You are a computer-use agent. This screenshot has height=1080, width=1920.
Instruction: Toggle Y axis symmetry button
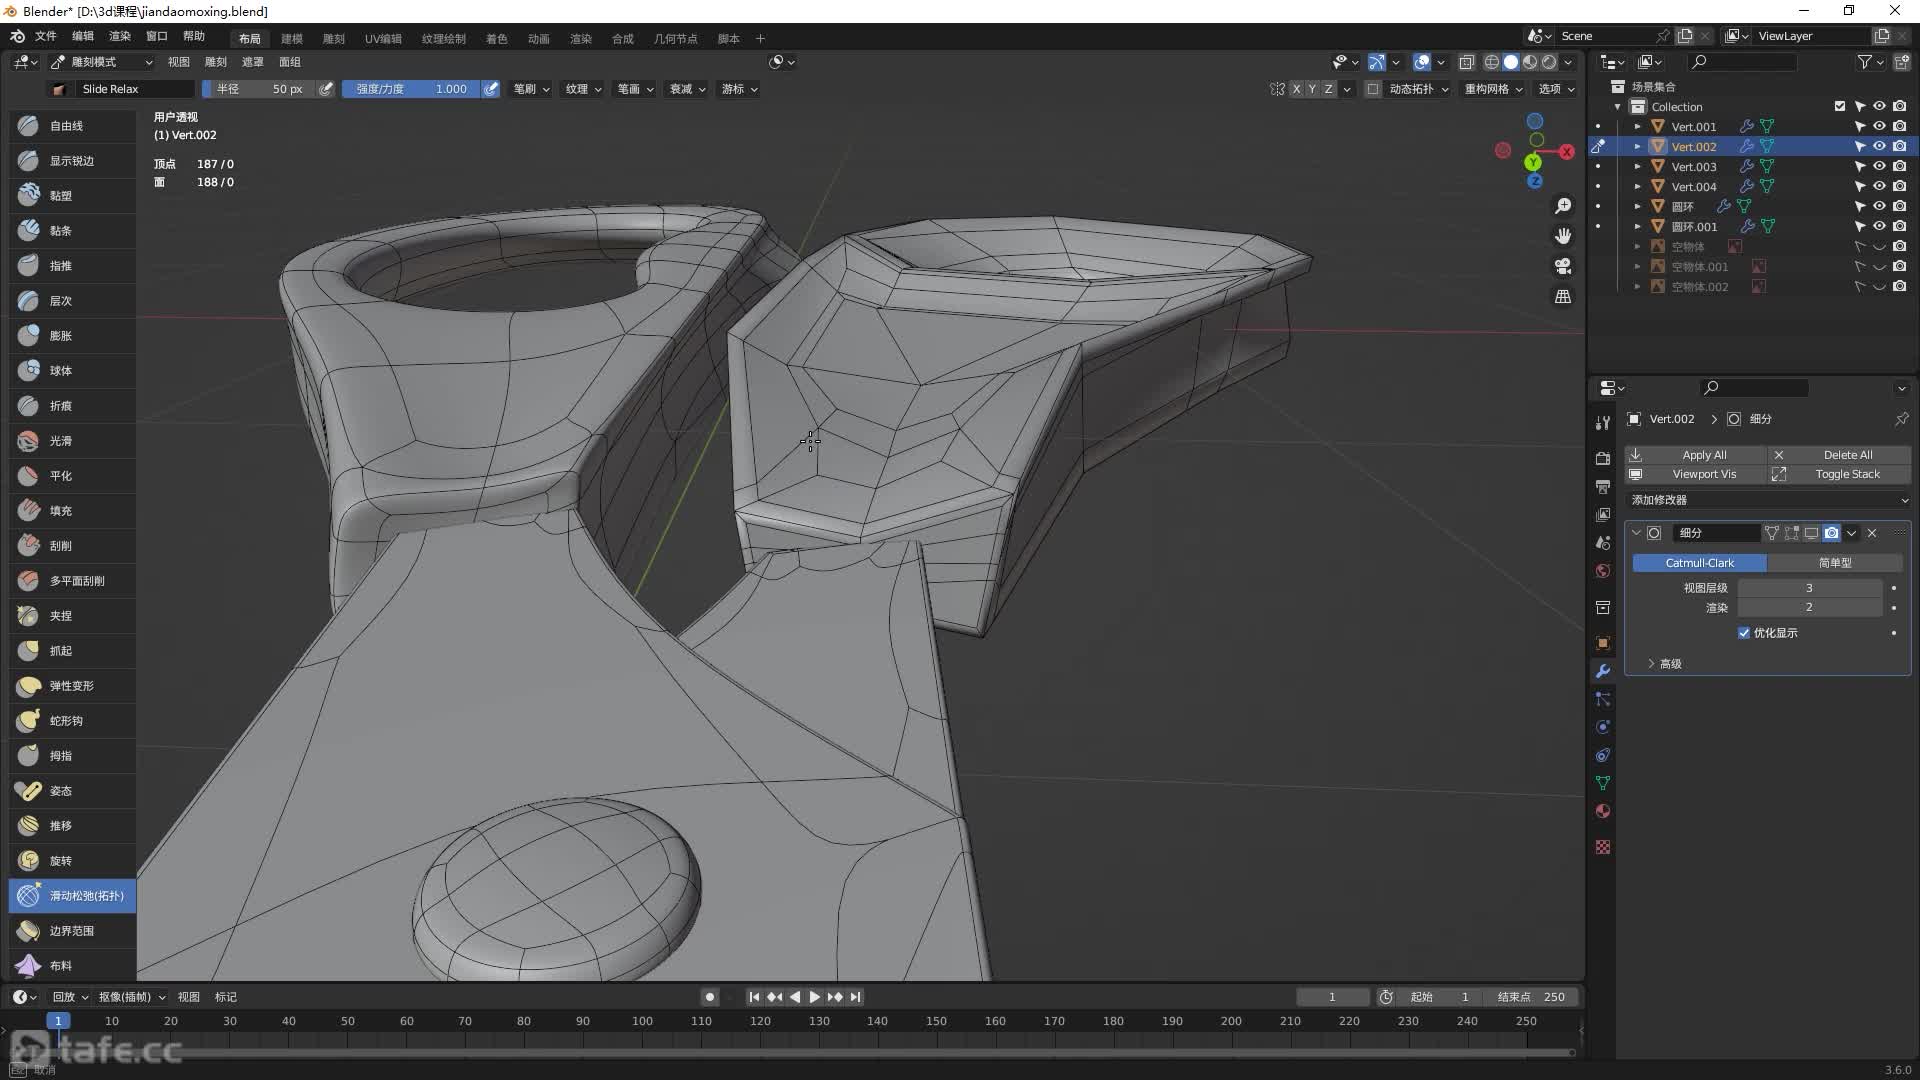(x=1312, y=89)
